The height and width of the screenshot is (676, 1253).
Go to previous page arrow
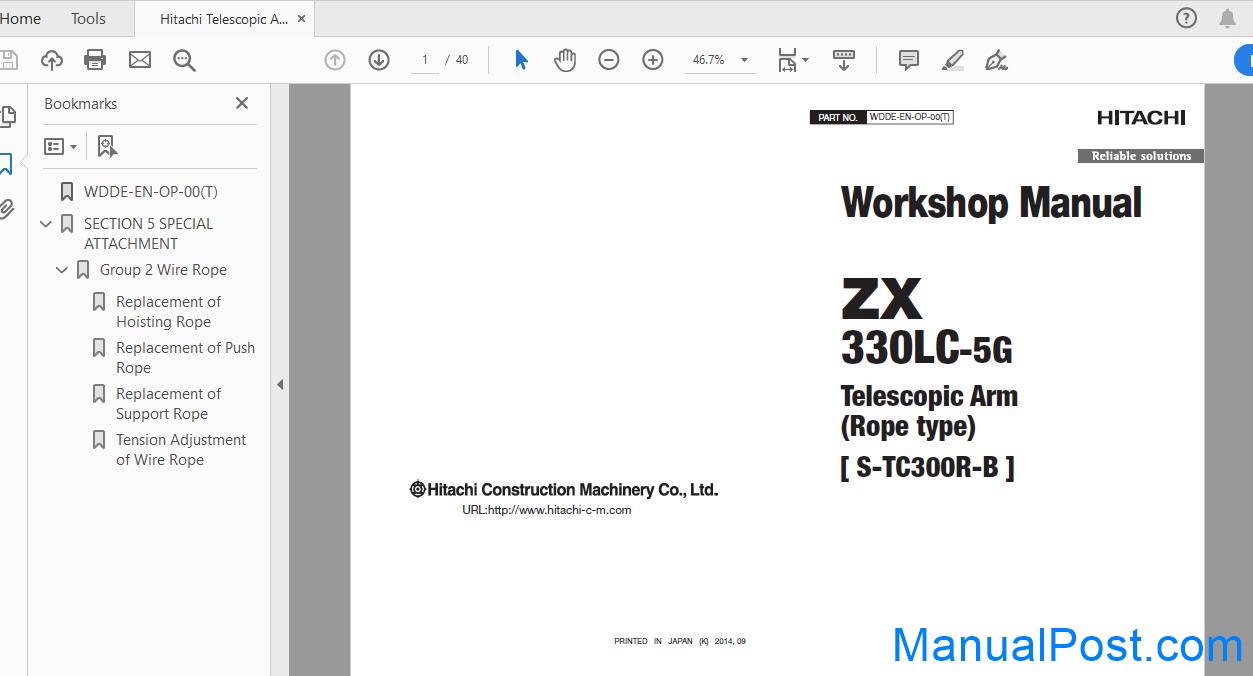click(x=335, y=60)
